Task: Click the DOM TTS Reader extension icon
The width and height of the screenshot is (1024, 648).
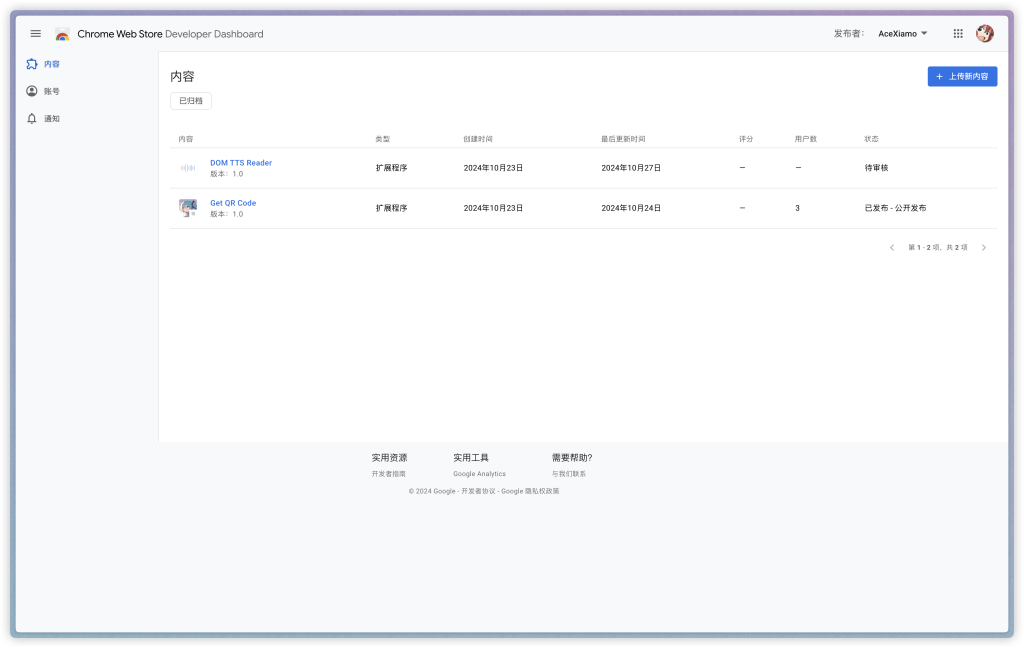Action: 188,168
